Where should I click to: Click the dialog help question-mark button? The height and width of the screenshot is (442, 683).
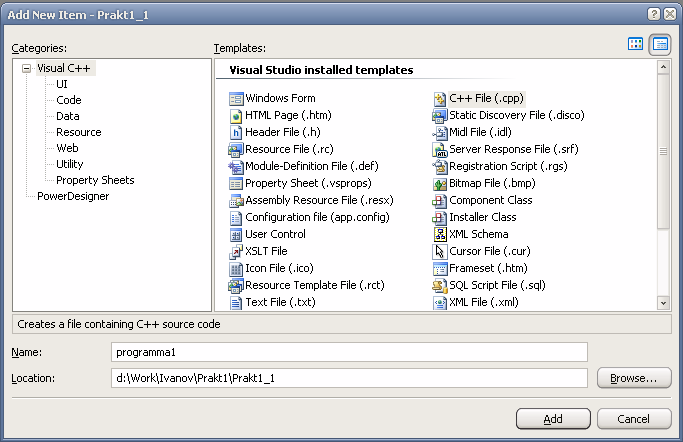click(653, 14)
